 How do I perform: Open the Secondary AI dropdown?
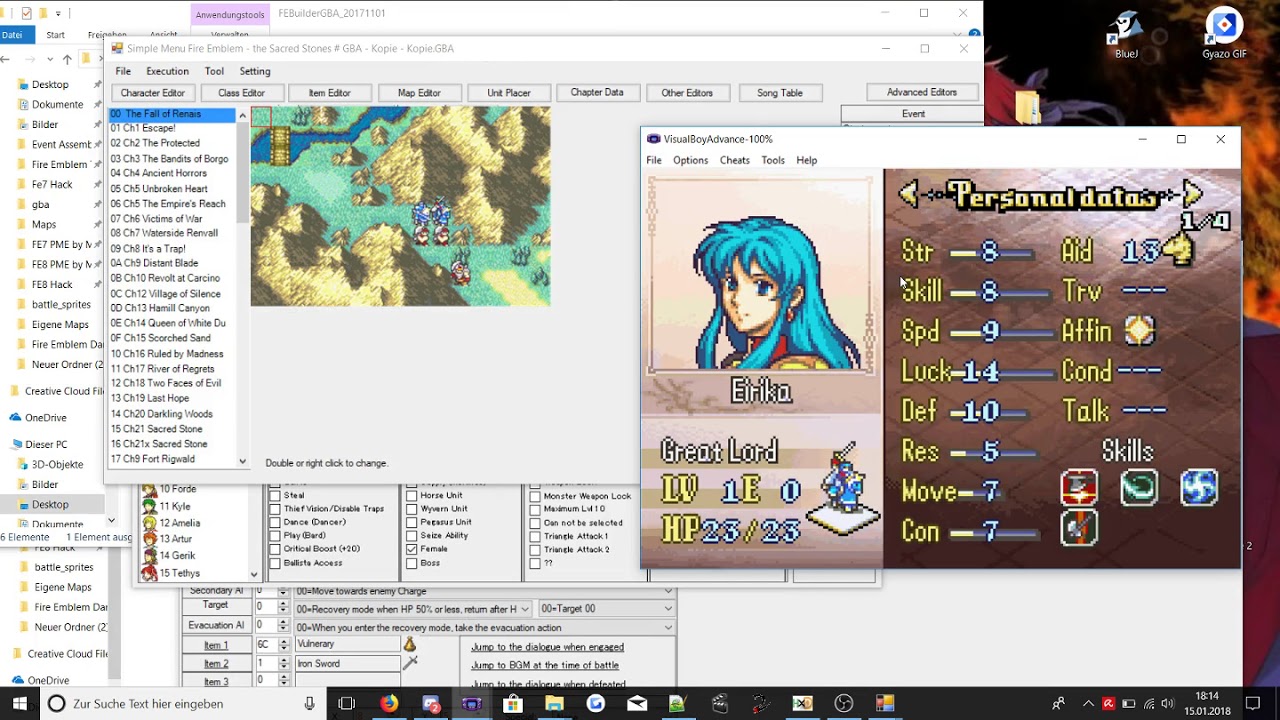(484, 591)
